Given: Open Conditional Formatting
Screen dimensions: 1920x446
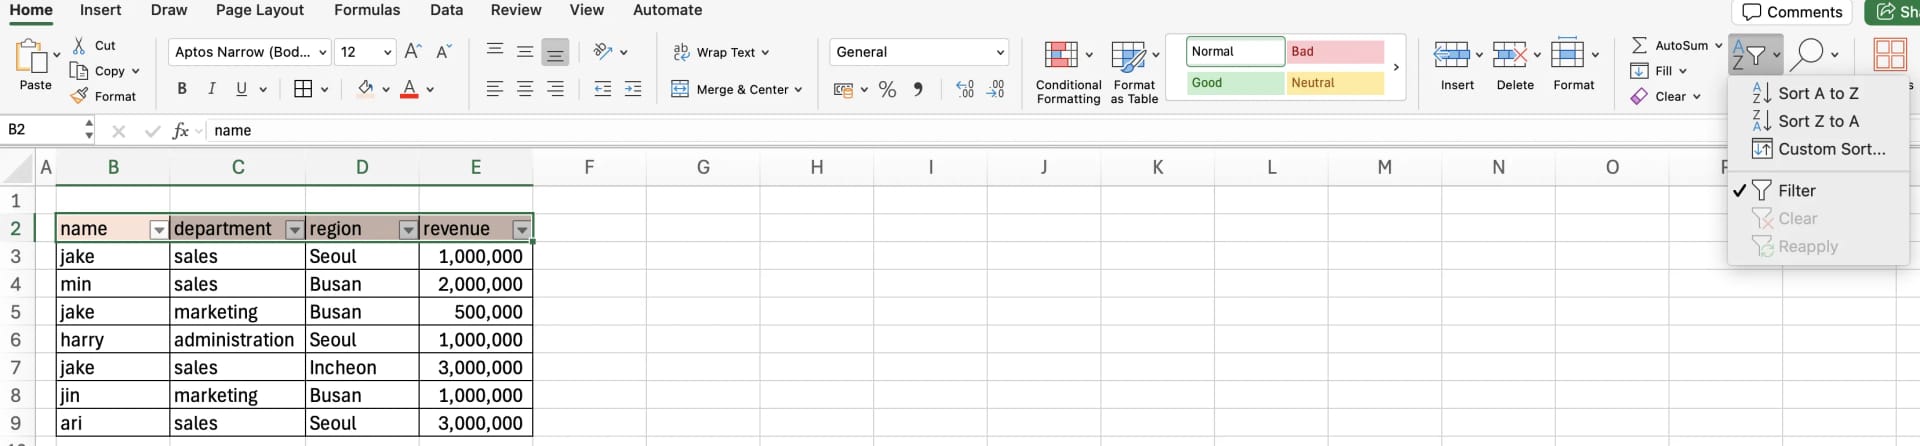Looking at the screenshot, I should 1067,71.
